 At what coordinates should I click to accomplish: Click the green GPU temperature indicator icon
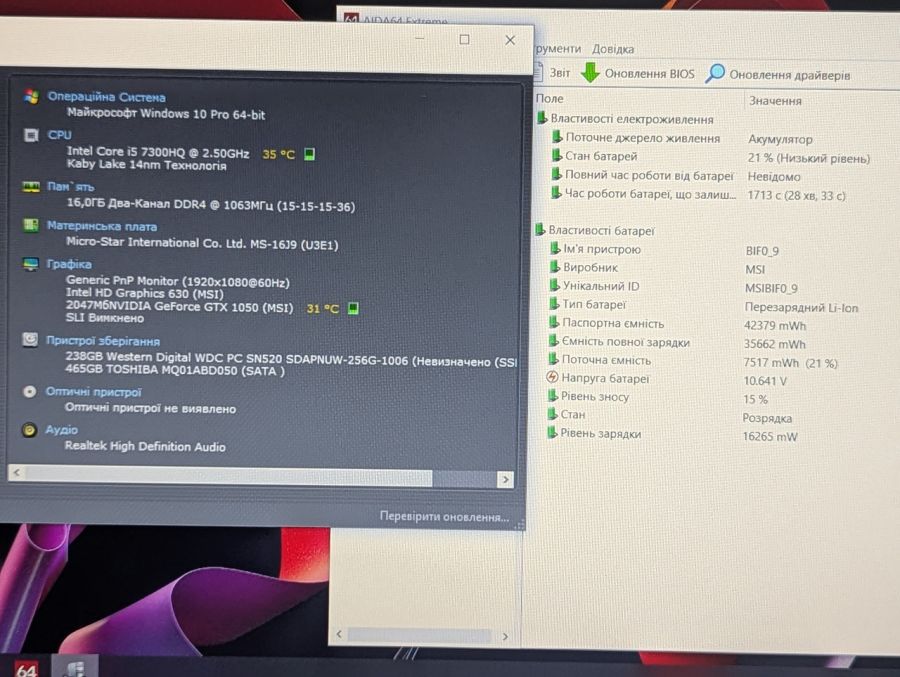tap(354, 308)
